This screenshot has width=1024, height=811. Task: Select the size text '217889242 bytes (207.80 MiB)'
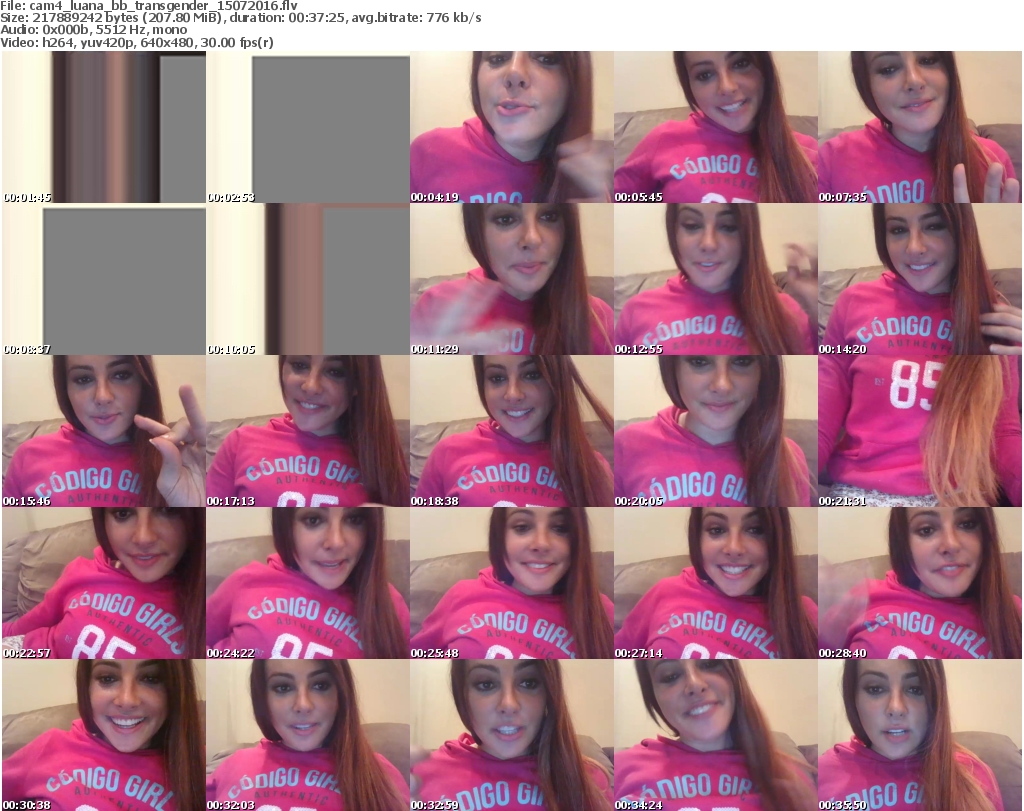(127, 18)
